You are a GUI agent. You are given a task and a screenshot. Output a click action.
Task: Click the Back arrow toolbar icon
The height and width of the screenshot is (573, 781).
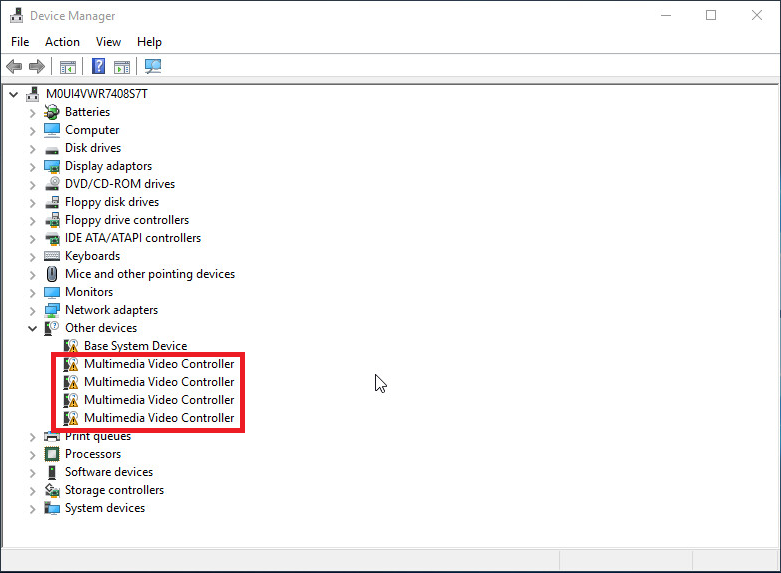pyautogui.click(x=14, y=66)
